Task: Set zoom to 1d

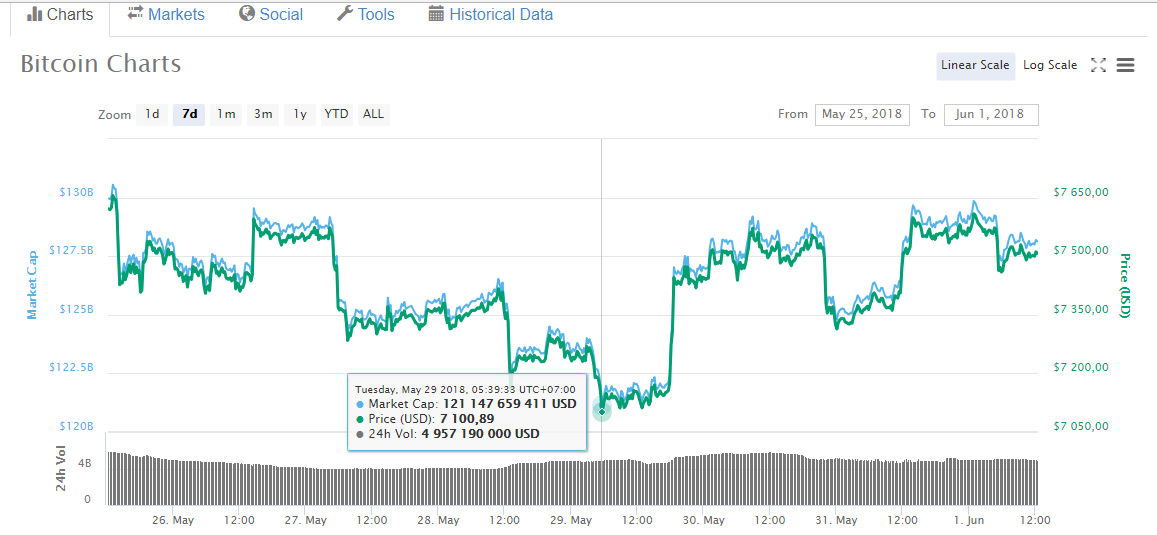Action: click(152, 114)
